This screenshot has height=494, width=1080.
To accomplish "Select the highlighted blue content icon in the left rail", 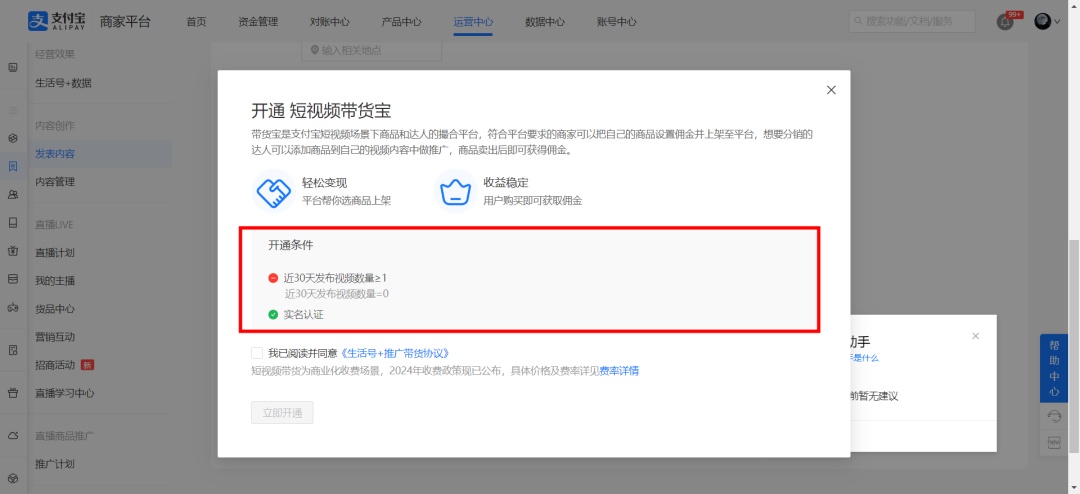I will (x=13, y=167).
